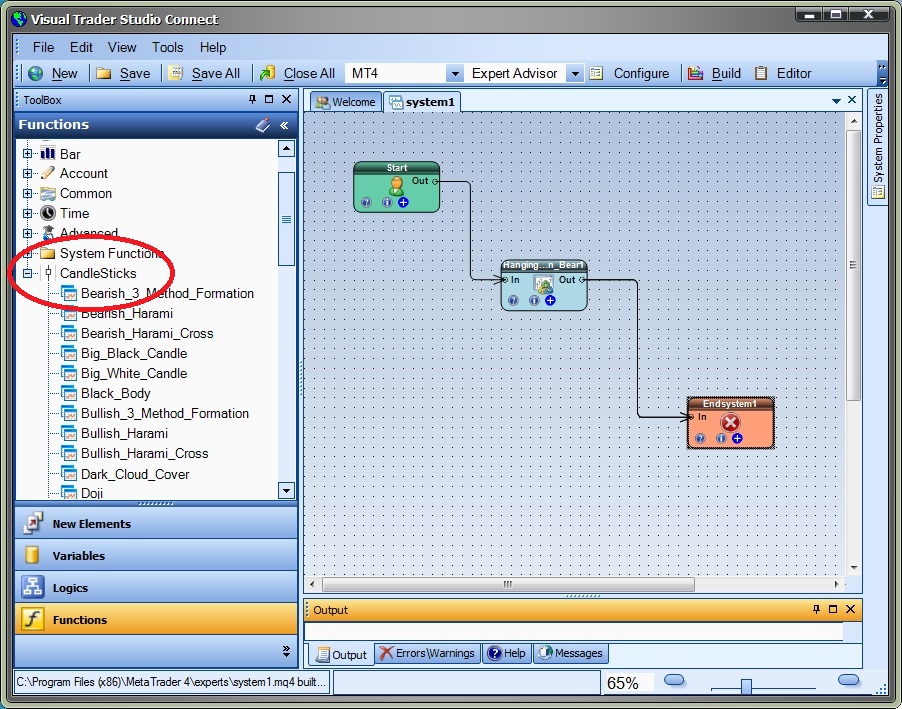The width and height of the screenshot is (902, 709).
Task: Click the plus icon on Start block
Action: pyautogui.click(x=403, y=202)
